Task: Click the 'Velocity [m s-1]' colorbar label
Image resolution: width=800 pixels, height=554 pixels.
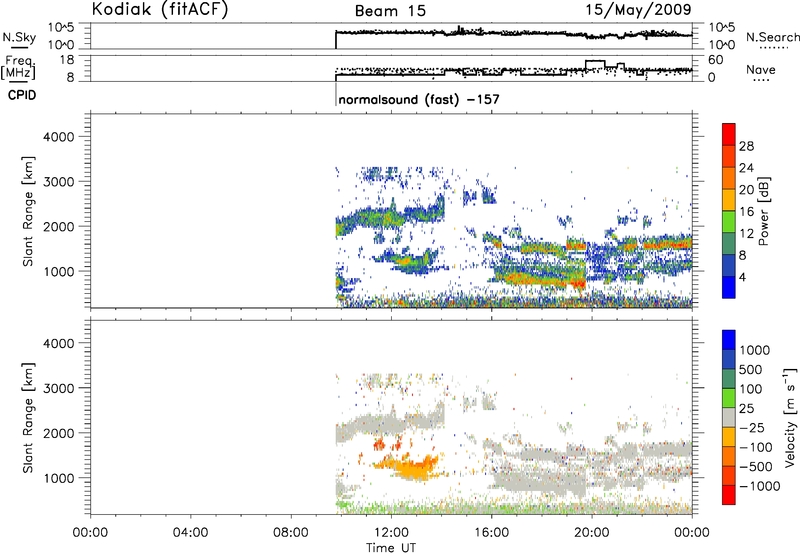Action: pos(790,417)
